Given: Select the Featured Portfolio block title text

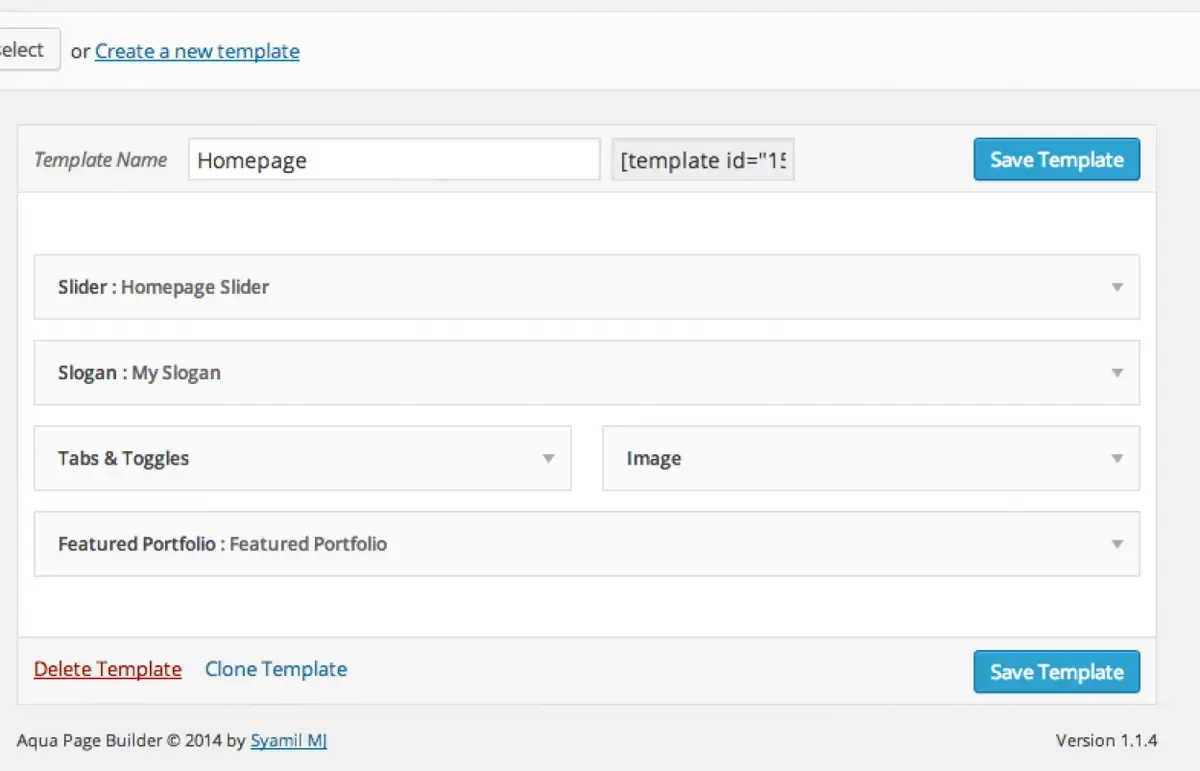Looking at the screenshot, I should point(223,544).
